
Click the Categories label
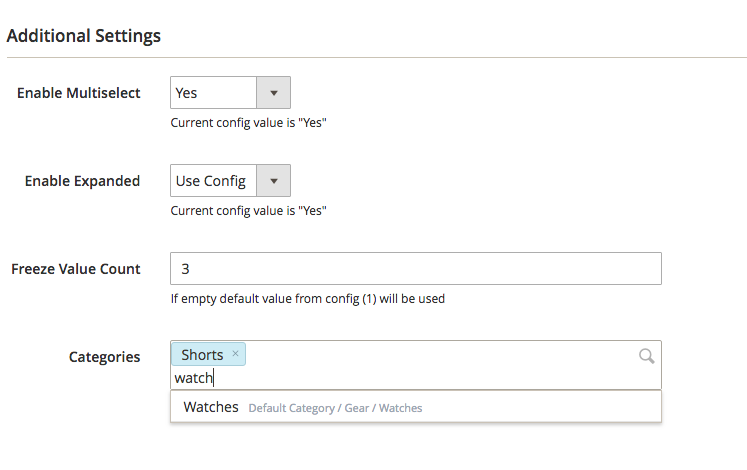[104, 357]
